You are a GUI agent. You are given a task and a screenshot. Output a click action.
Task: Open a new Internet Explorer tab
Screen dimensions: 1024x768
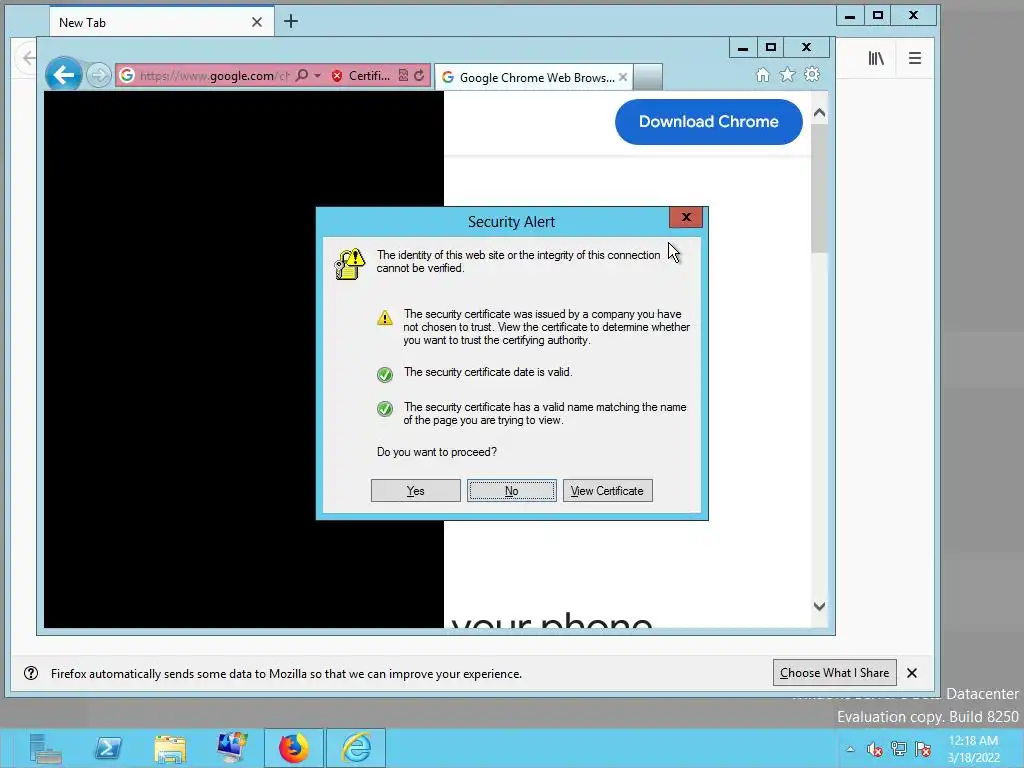(x=648, y=78)
